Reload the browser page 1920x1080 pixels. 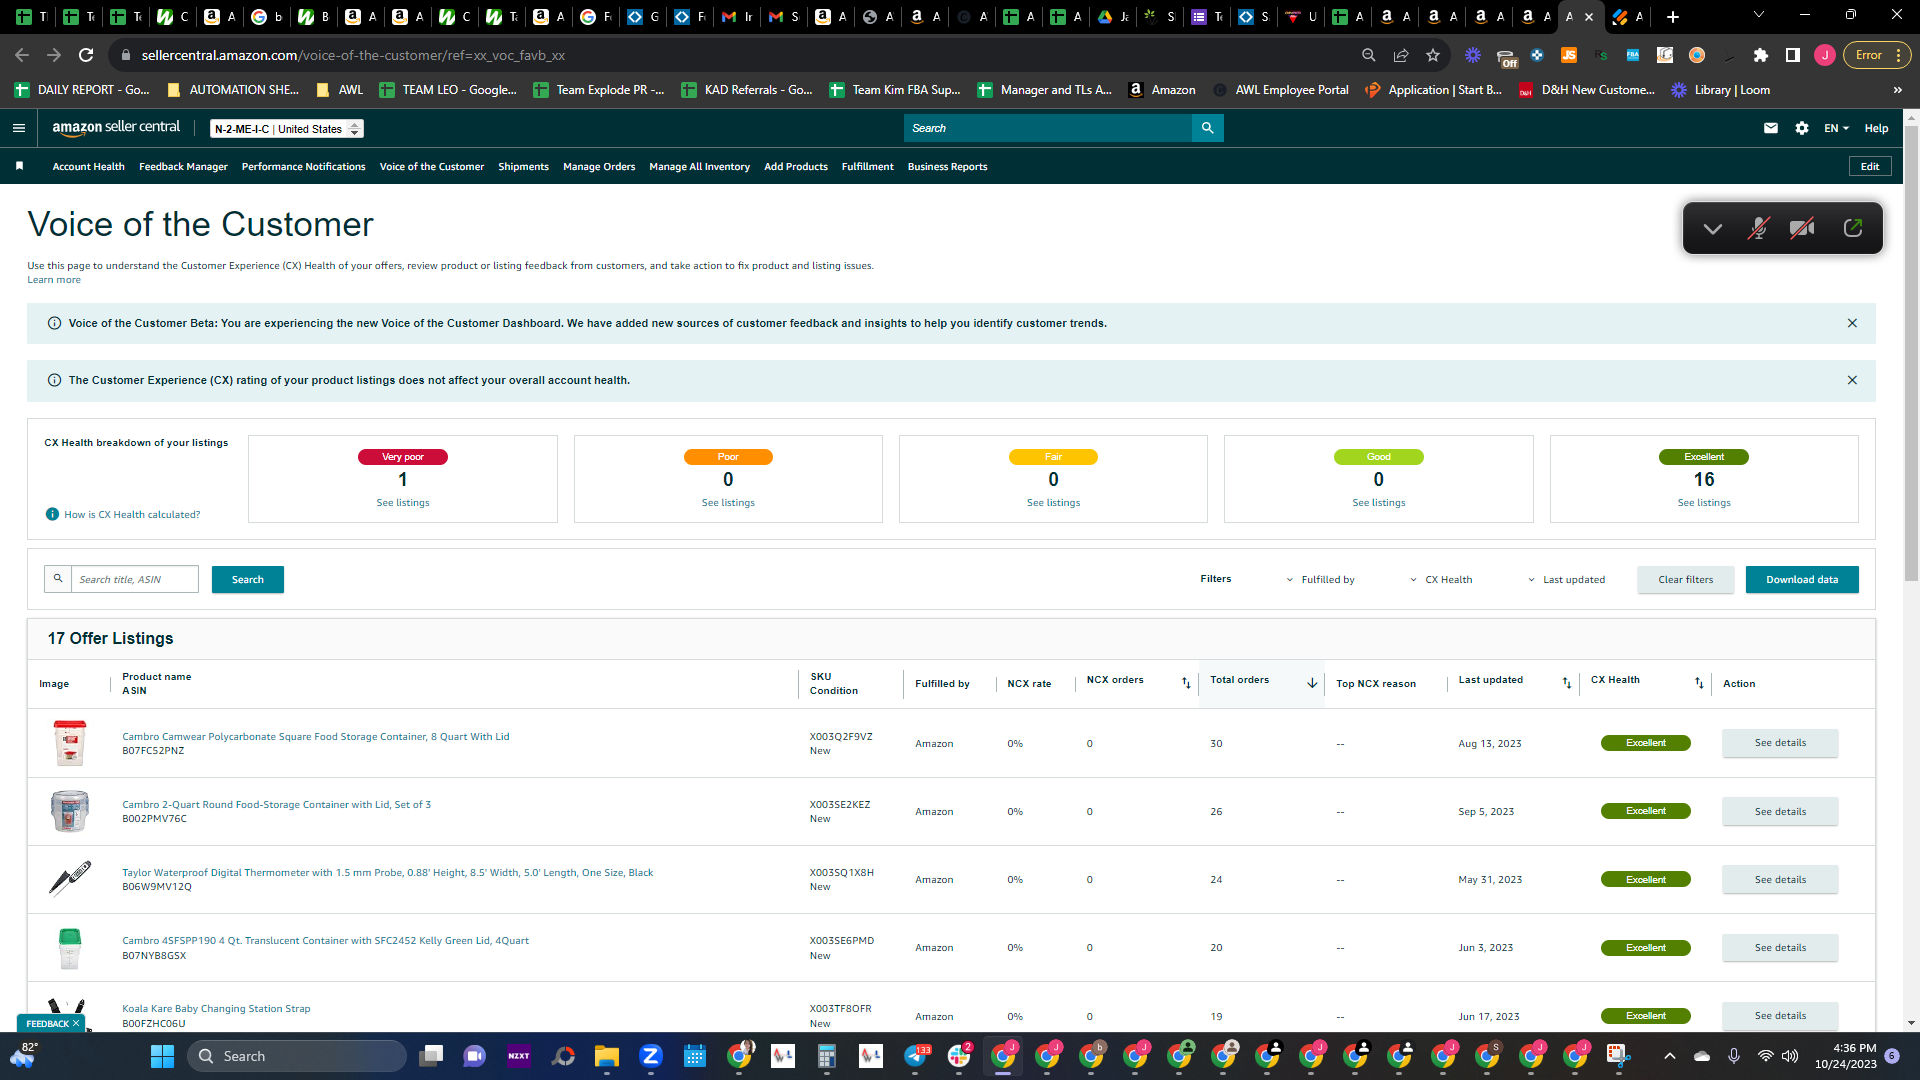[x=86, y=55]
